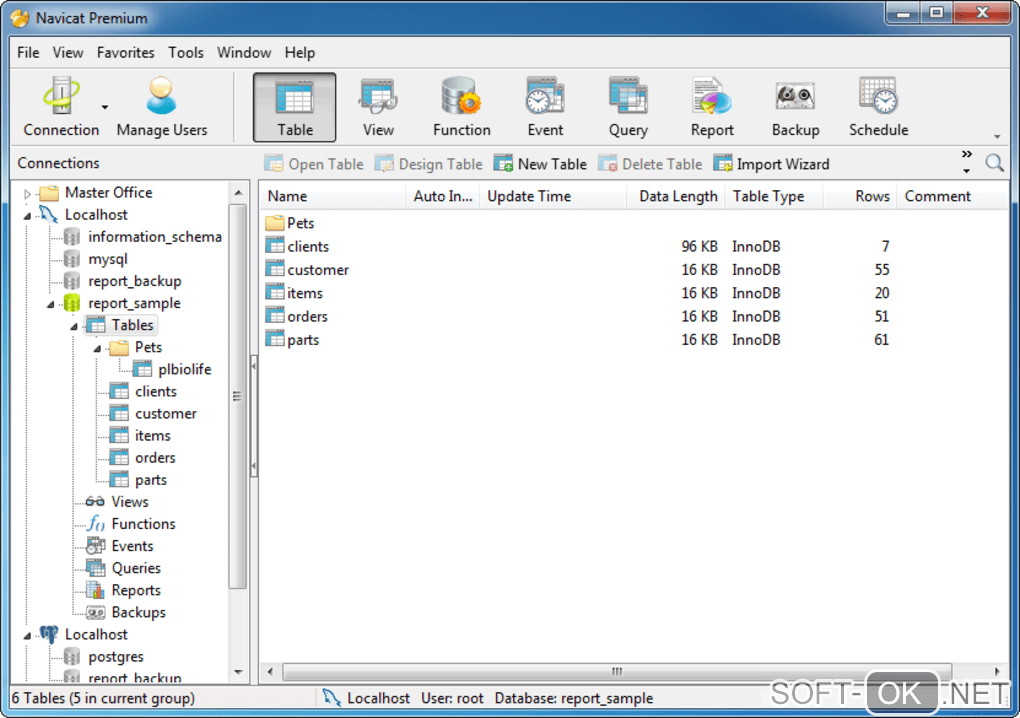Click the Connection toolbar icon
Image resolution: width=1020 pixels, height=718 pixels.
coord(61,107)
